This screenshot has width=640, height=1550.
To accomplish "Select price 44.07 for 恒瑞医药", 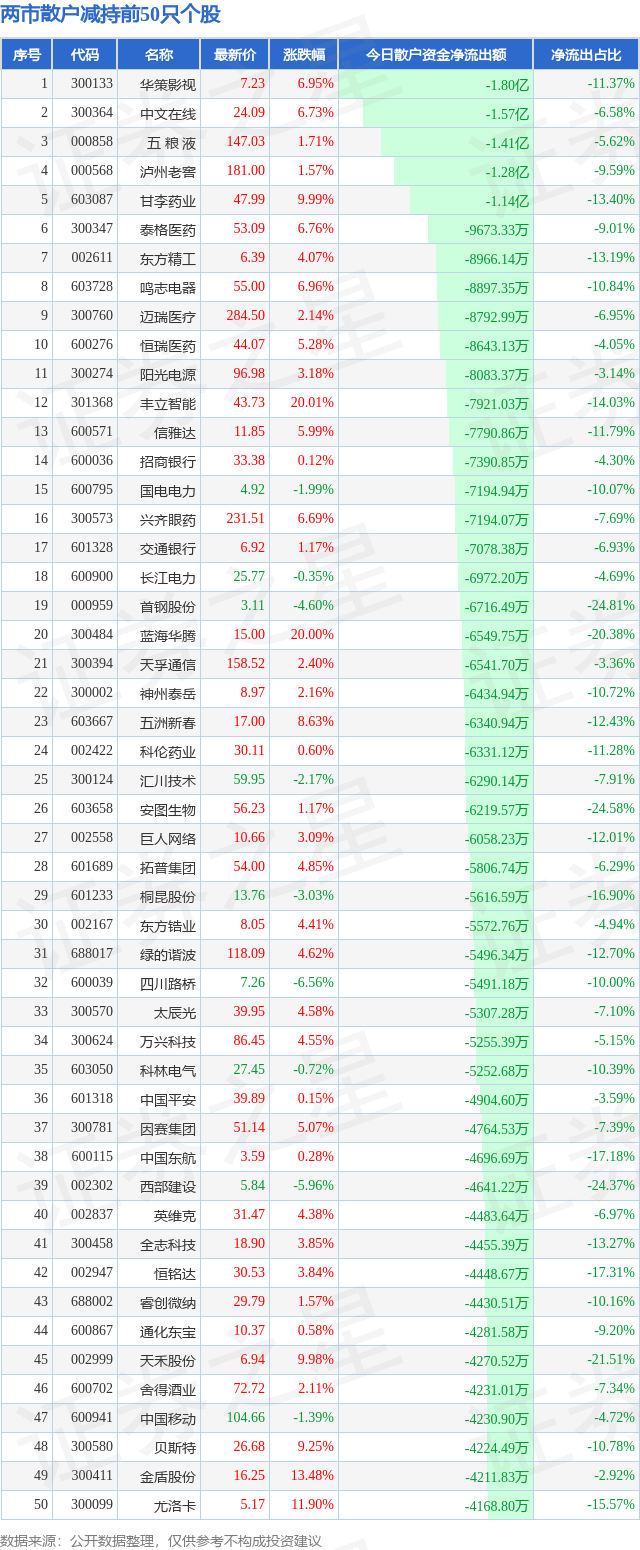I will tap(250, 345).
